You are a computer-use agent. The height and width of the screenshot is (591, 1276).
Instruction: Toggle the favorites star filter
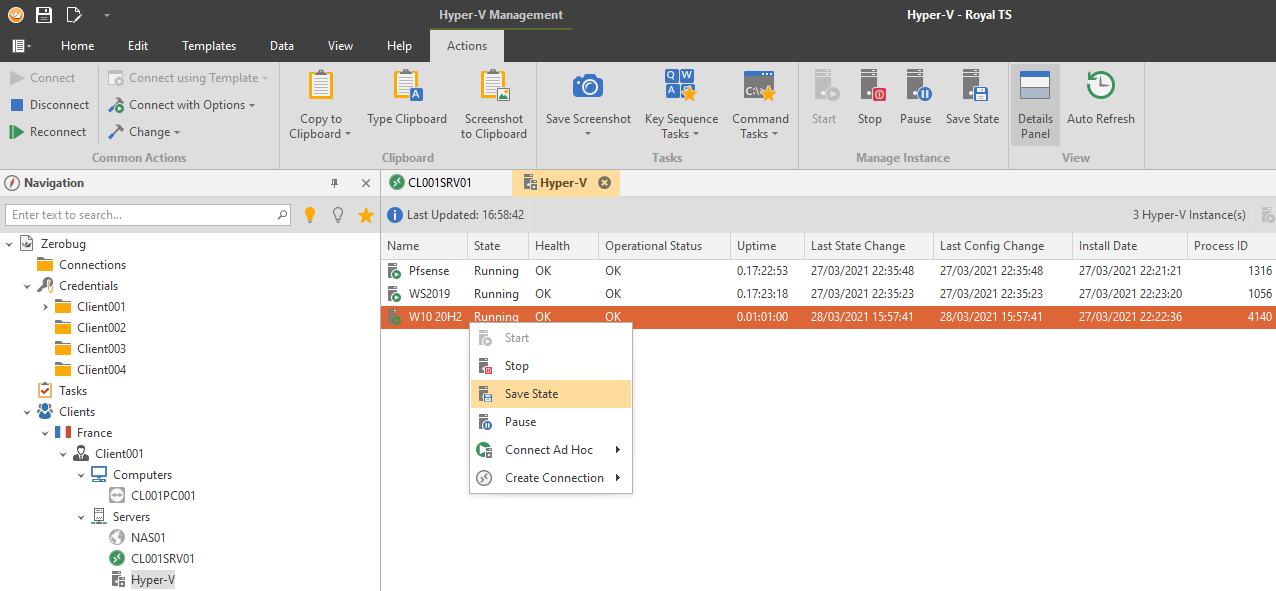(366, 215)
